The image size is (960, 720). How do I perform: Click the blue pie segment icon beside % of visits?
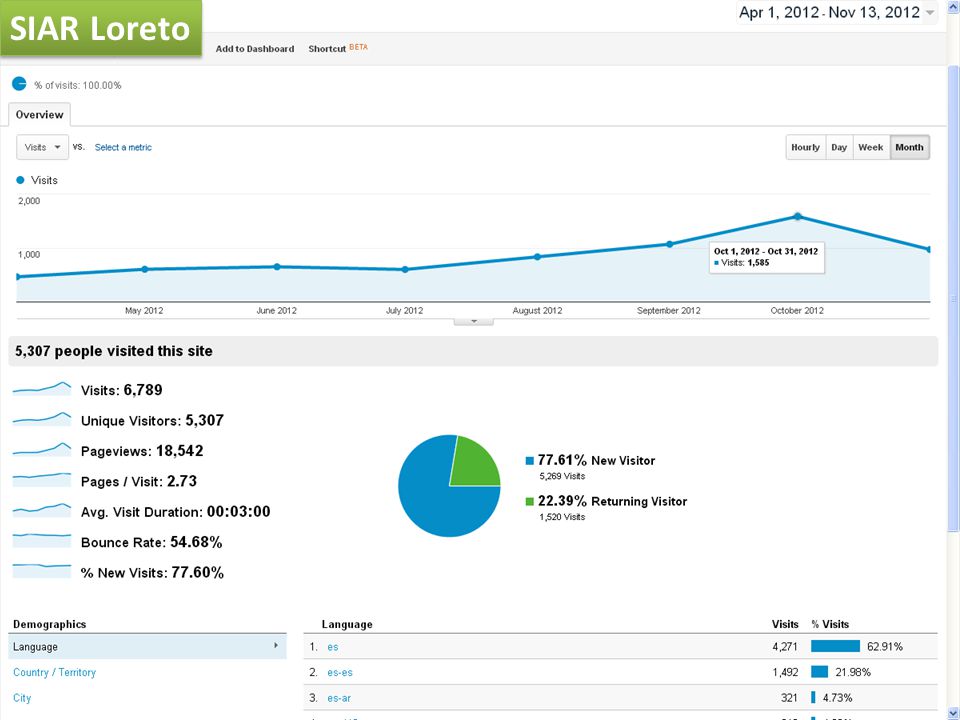19,84
